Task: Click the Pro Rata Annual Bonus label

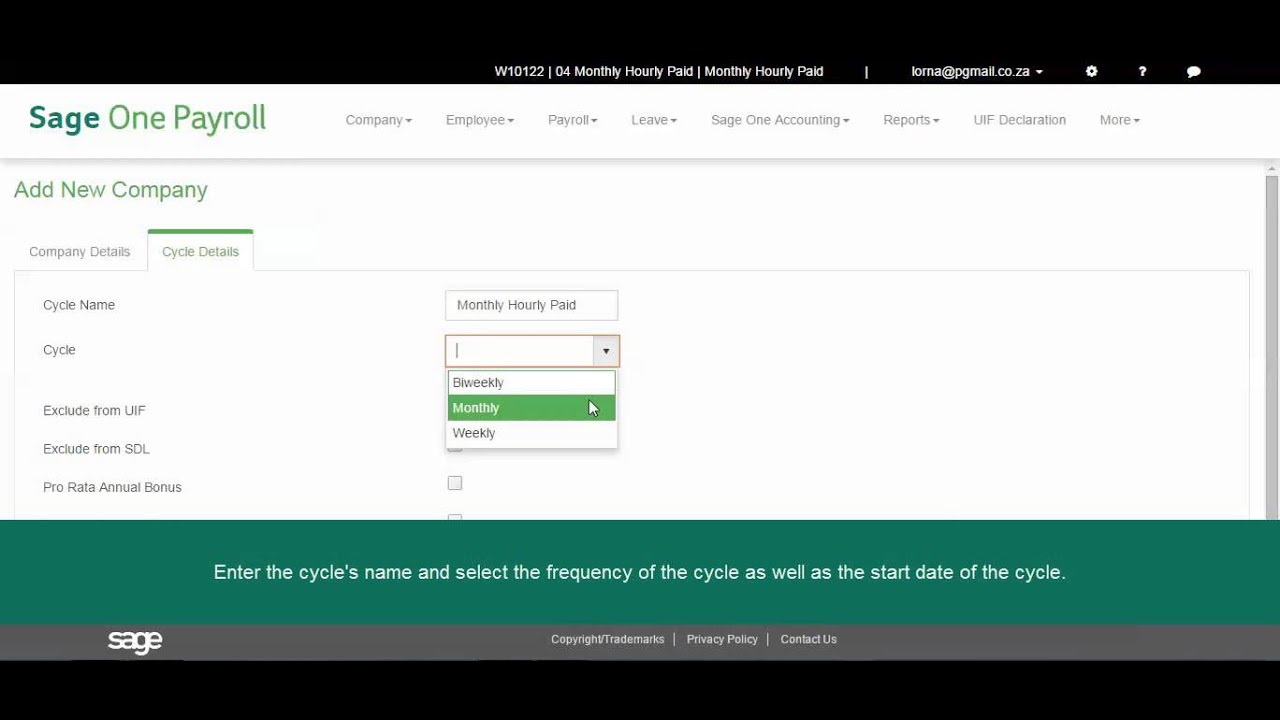Action: coord(112,488)
